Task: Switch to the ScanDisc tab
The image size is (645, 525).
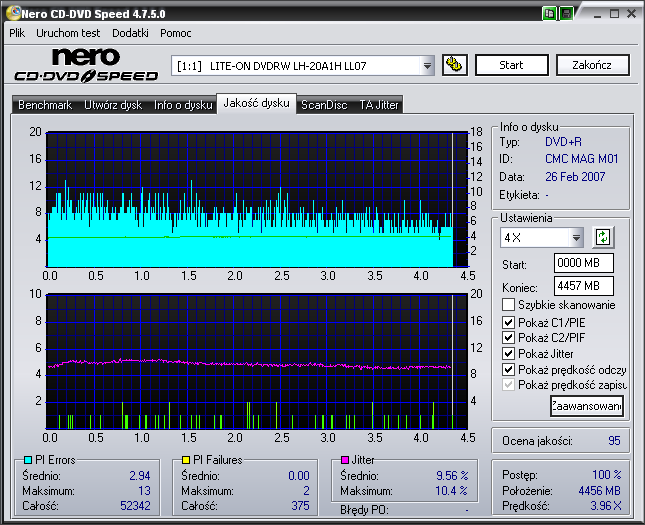Action: tap(324, 104)
